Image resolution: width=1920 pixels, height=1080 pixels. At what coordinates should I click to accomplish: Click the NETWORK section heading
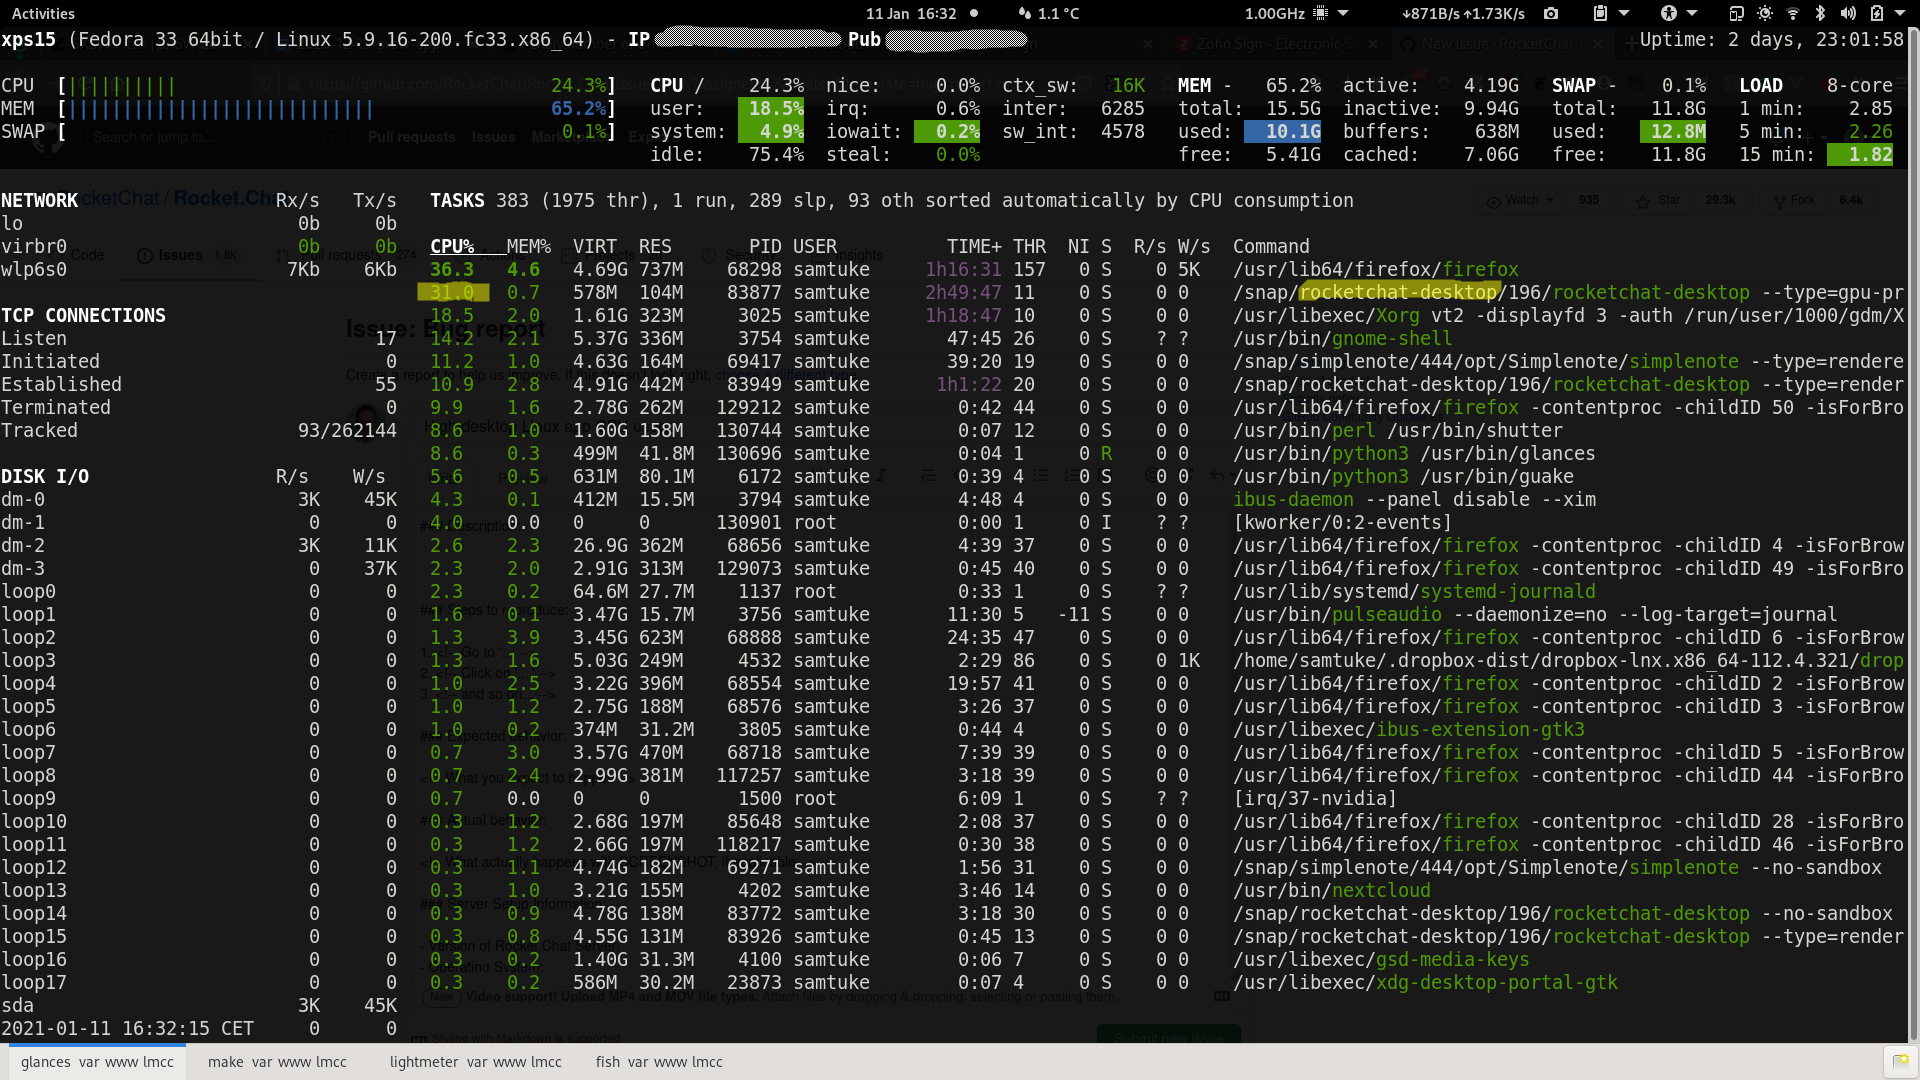39,201
